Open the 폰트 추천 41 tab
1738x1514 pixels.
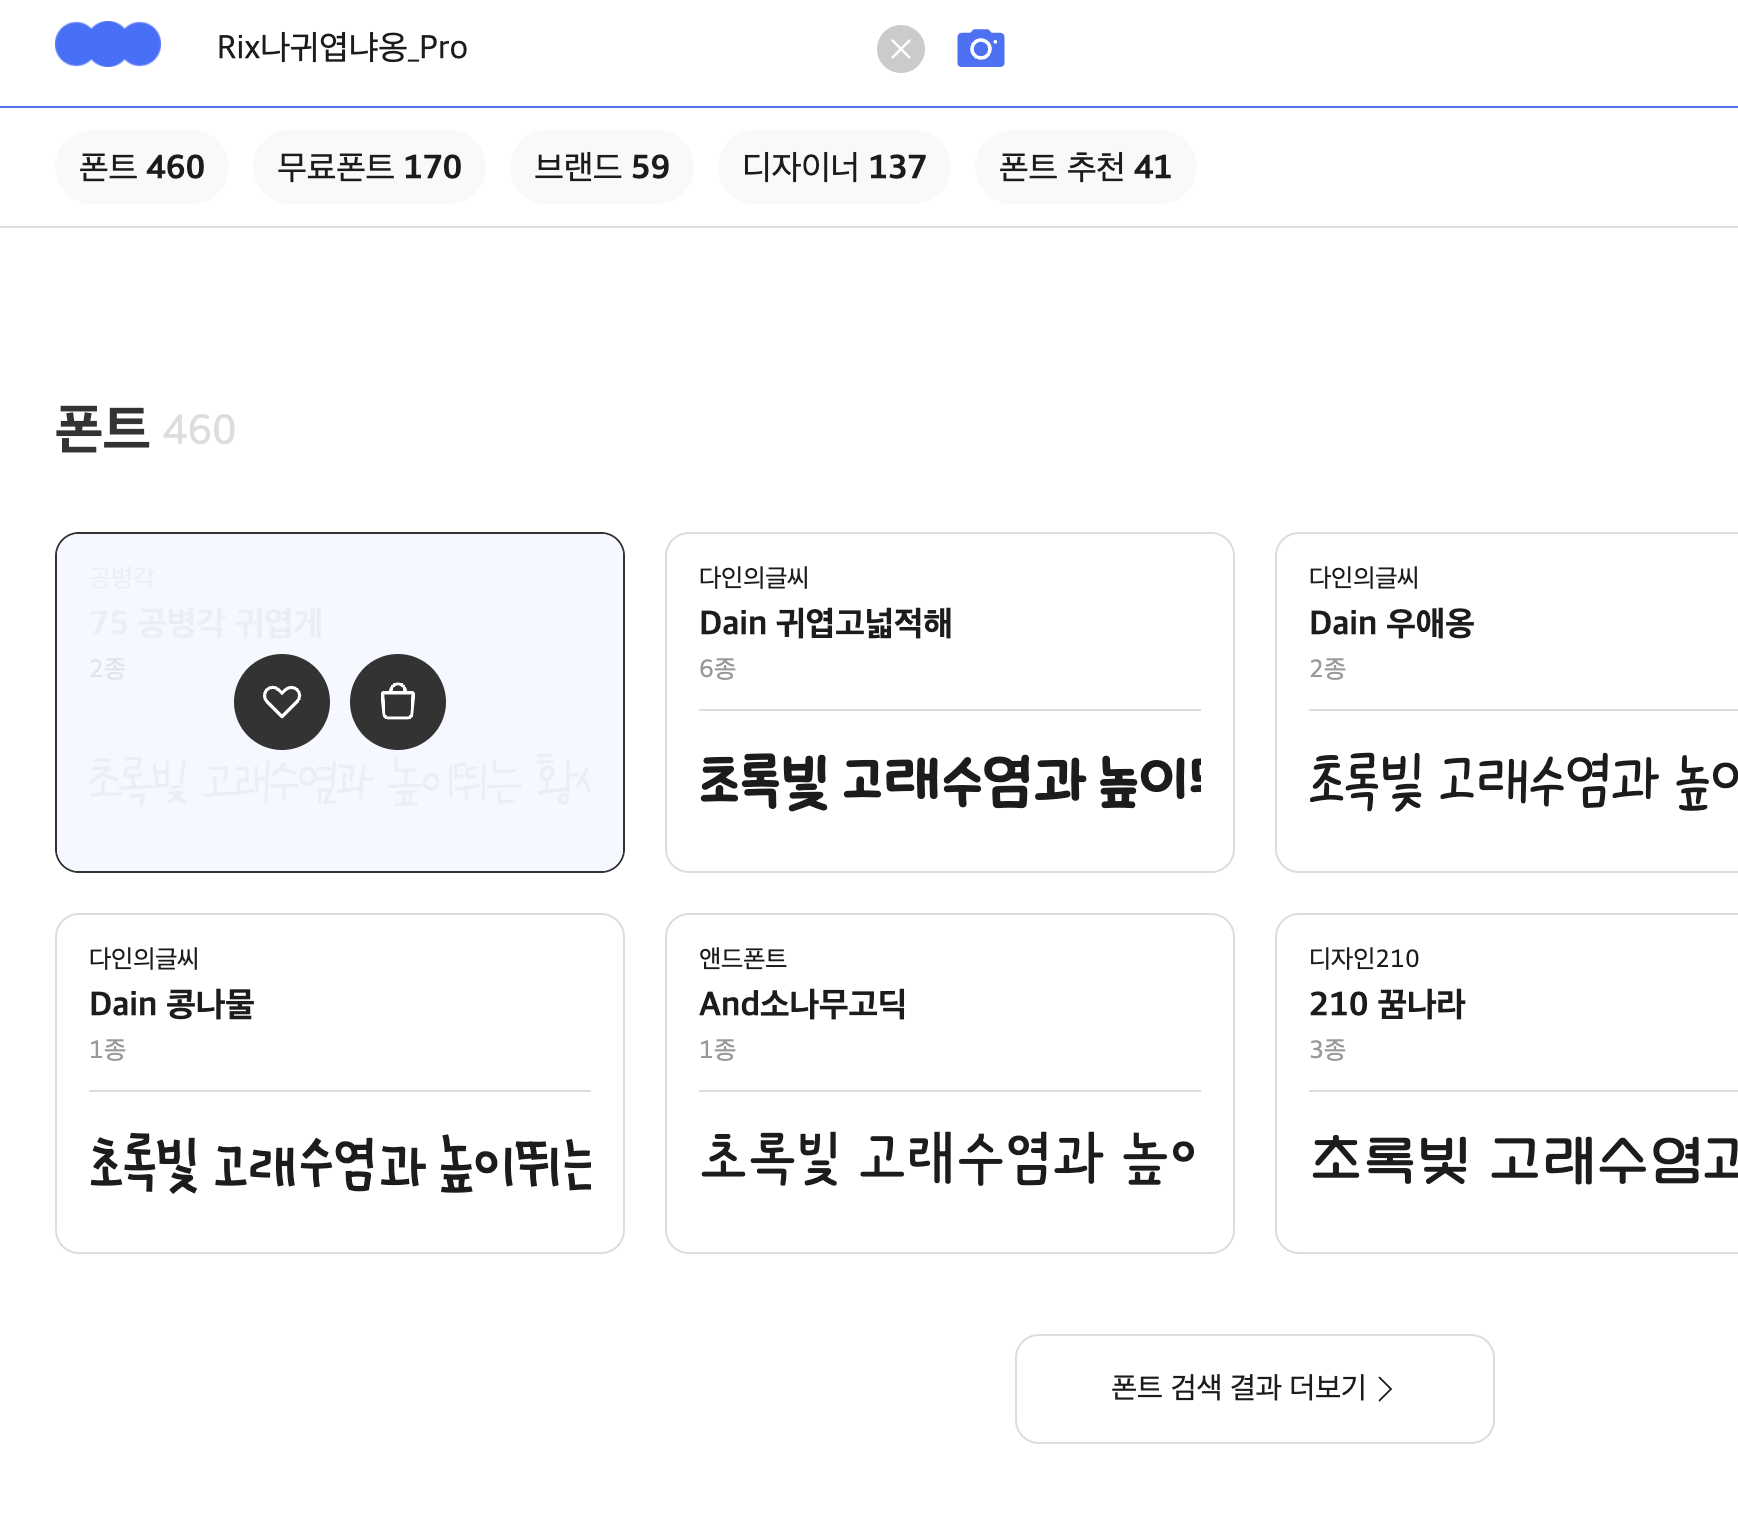(x=1085, y=167)
